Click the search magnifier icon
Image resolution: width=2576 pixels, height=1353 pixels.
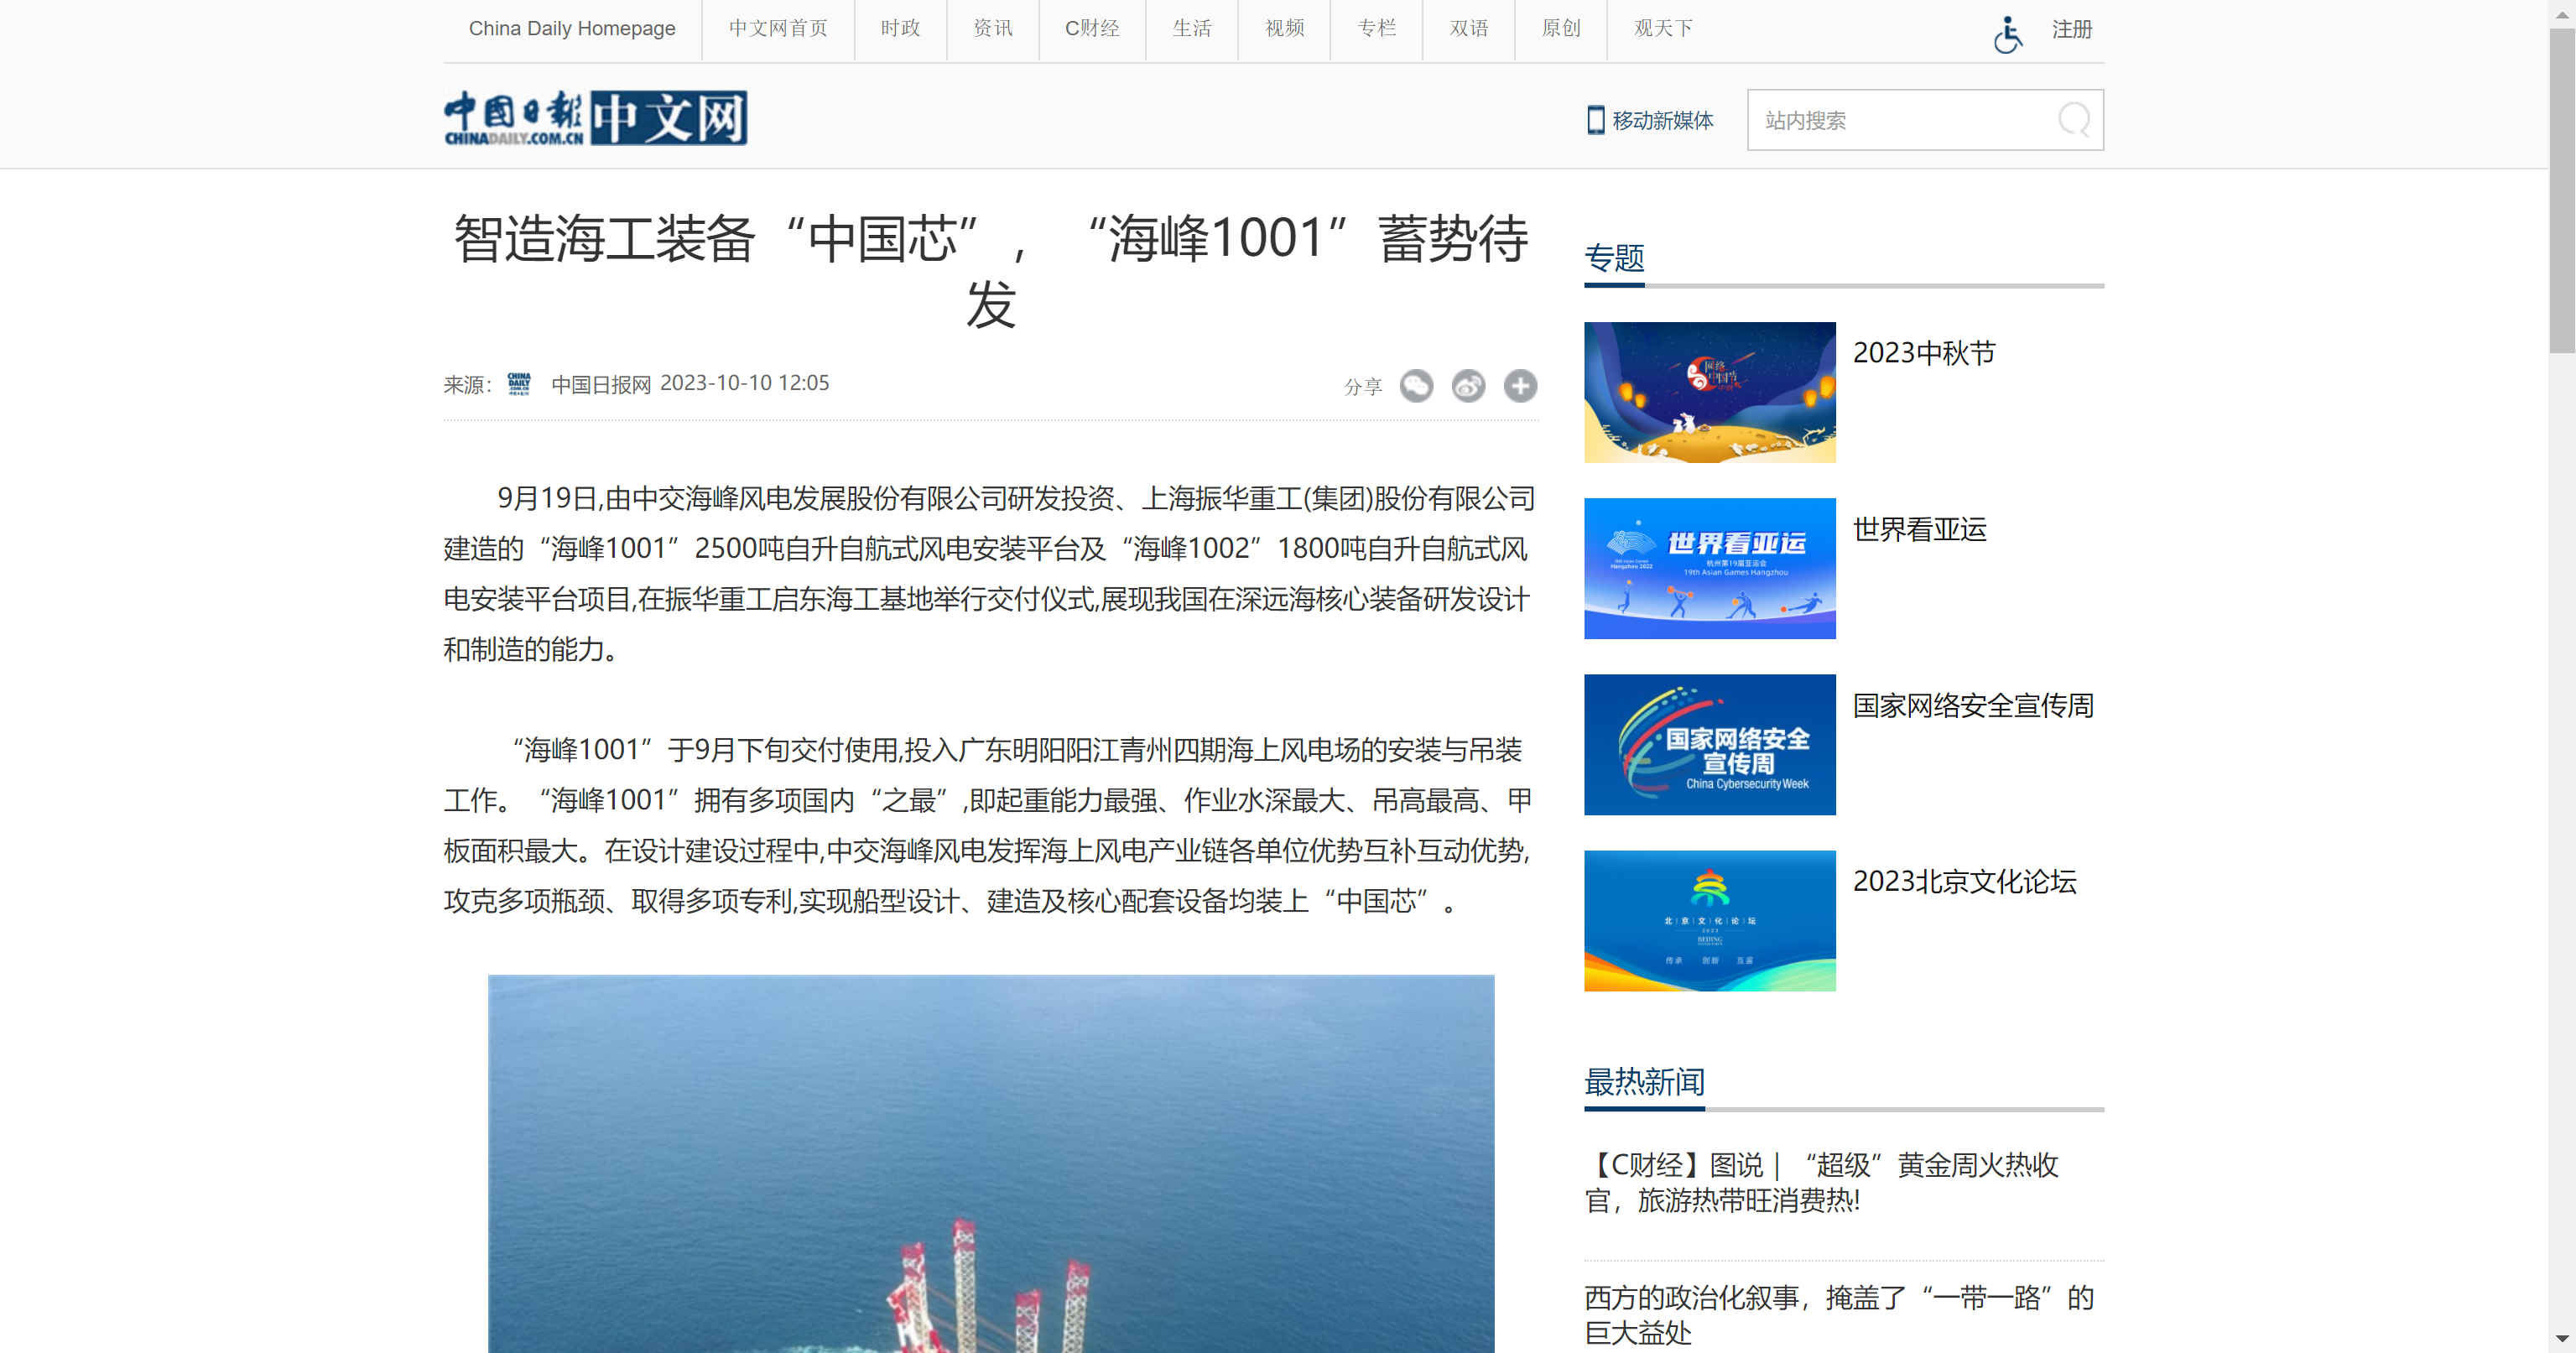point(2073,120)
